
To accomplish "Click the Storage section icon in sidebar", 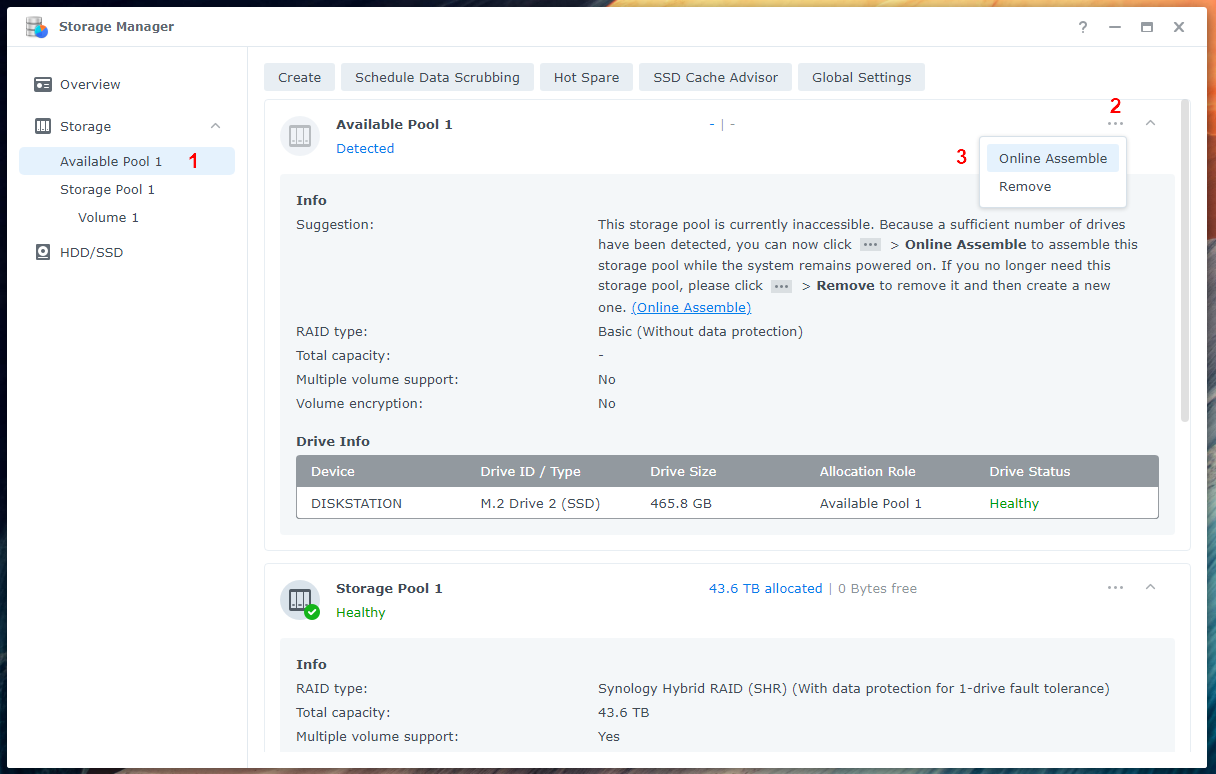I will point(43,127).
